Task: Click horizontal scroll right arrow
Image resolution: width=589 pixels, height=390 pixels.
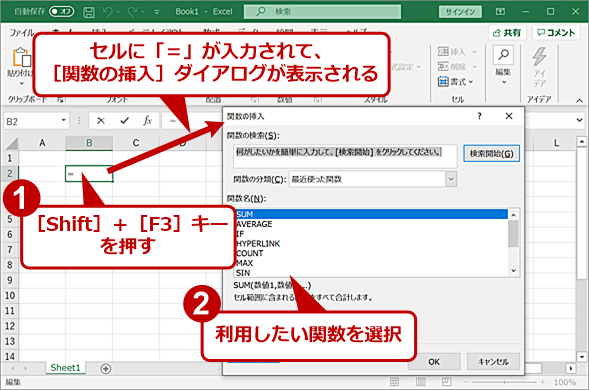Action: pos(571,369)
